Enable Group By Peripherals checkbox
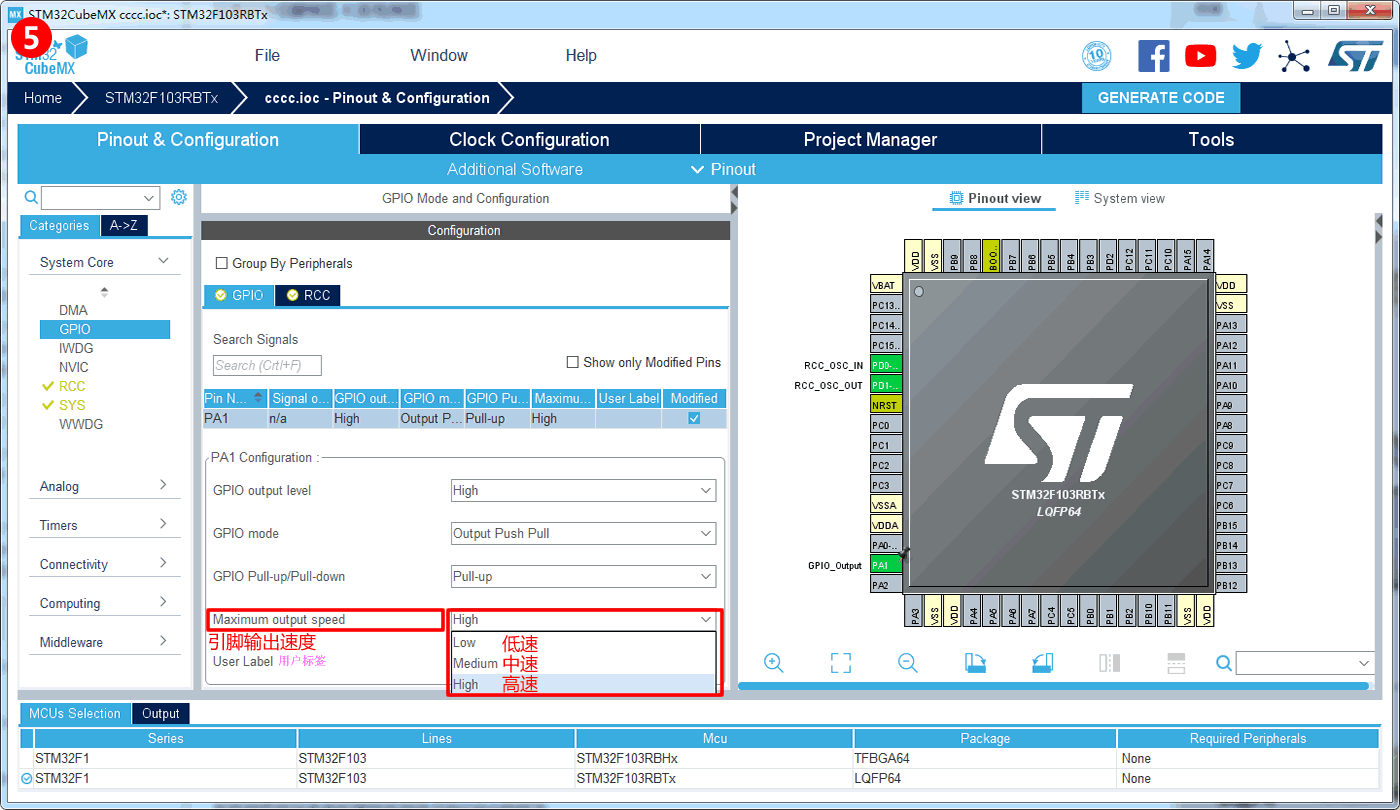Screen dimensions: 1400x810 pos(222,264)
